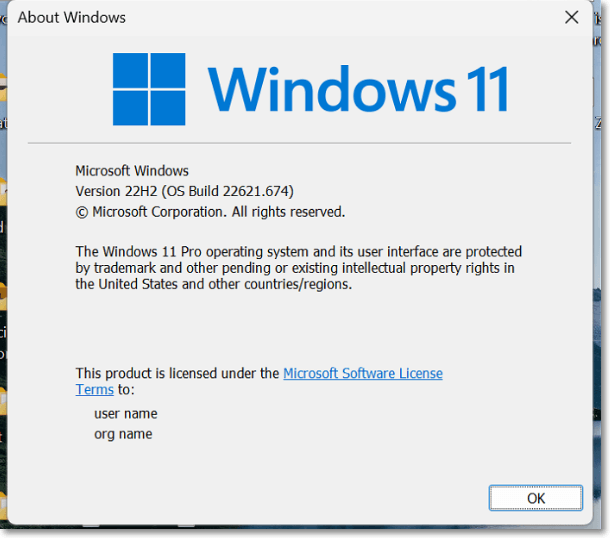This screenshot has width=610, height=538.
Task: Click the 'Microsoft Windows' text line
Action: (132, 171)
